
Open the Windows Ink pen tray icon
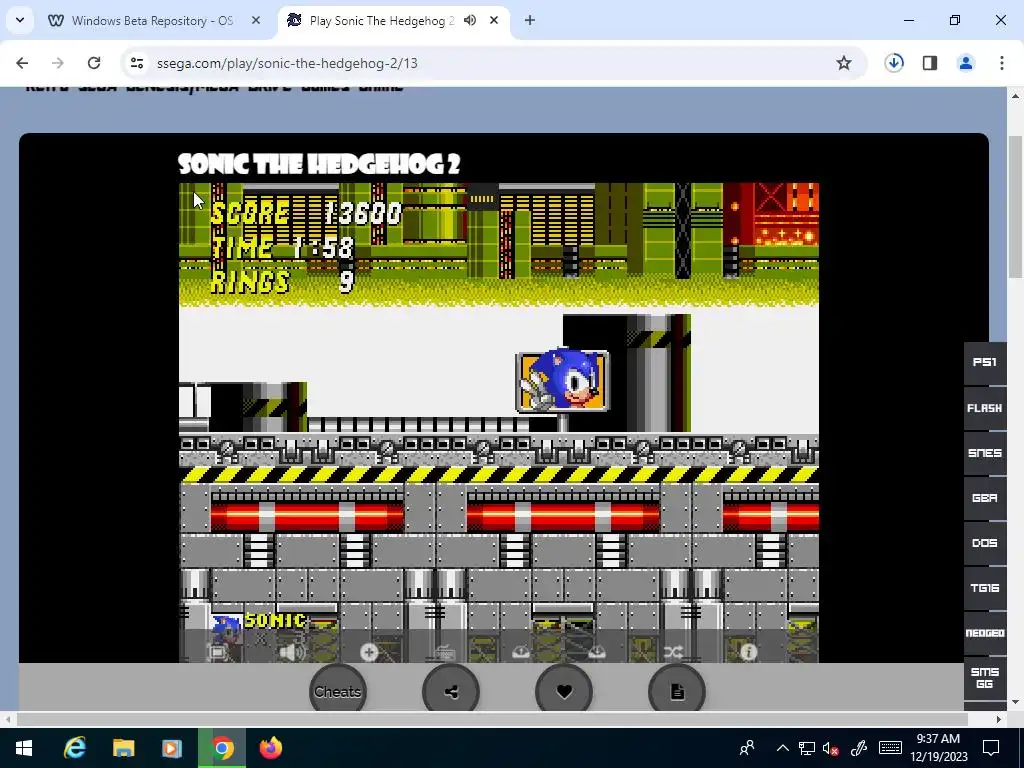tap(858, 748)
